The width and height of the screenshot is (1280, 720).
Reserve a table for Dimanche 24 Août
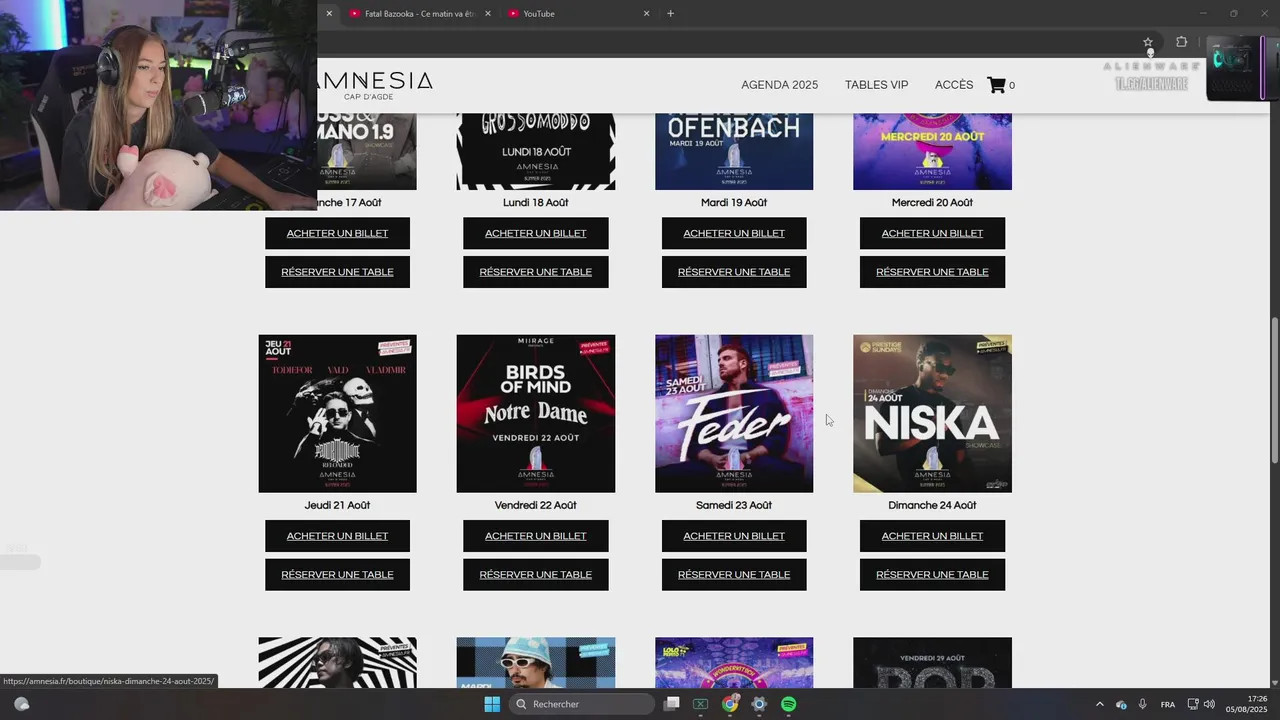coord(932,575)
